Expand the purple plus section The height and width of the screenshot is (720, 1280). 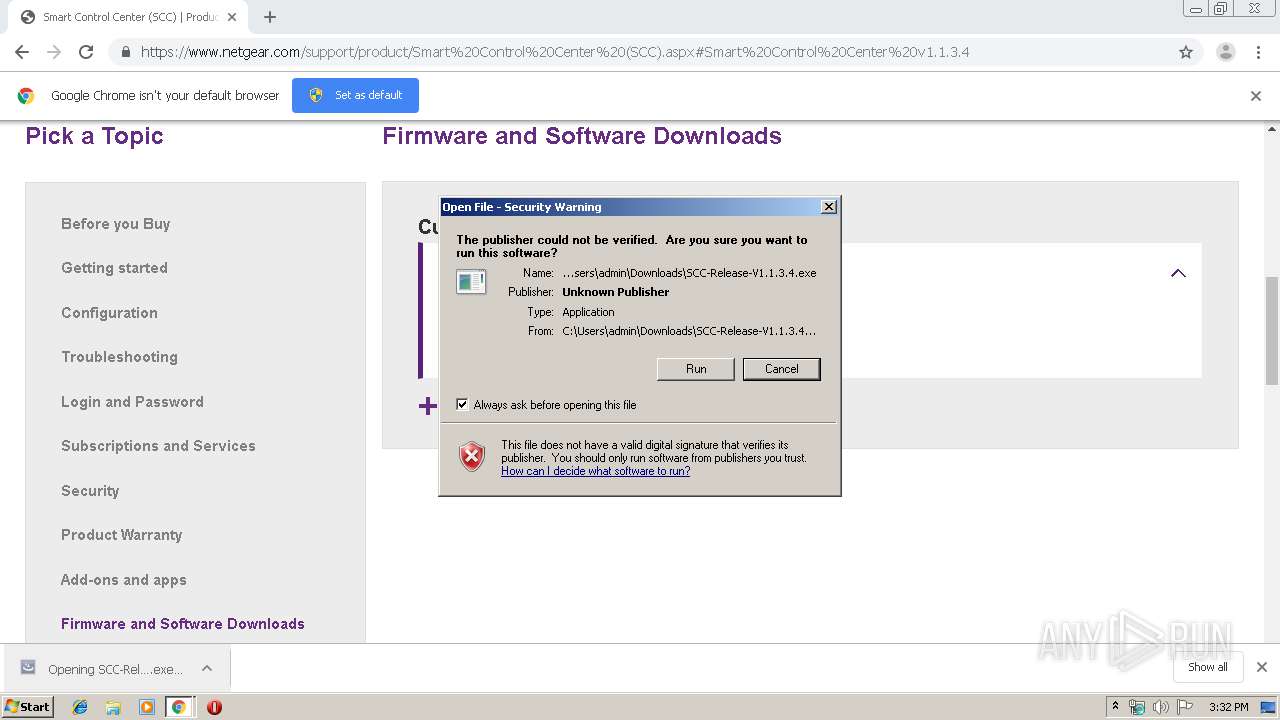point(428,405)
